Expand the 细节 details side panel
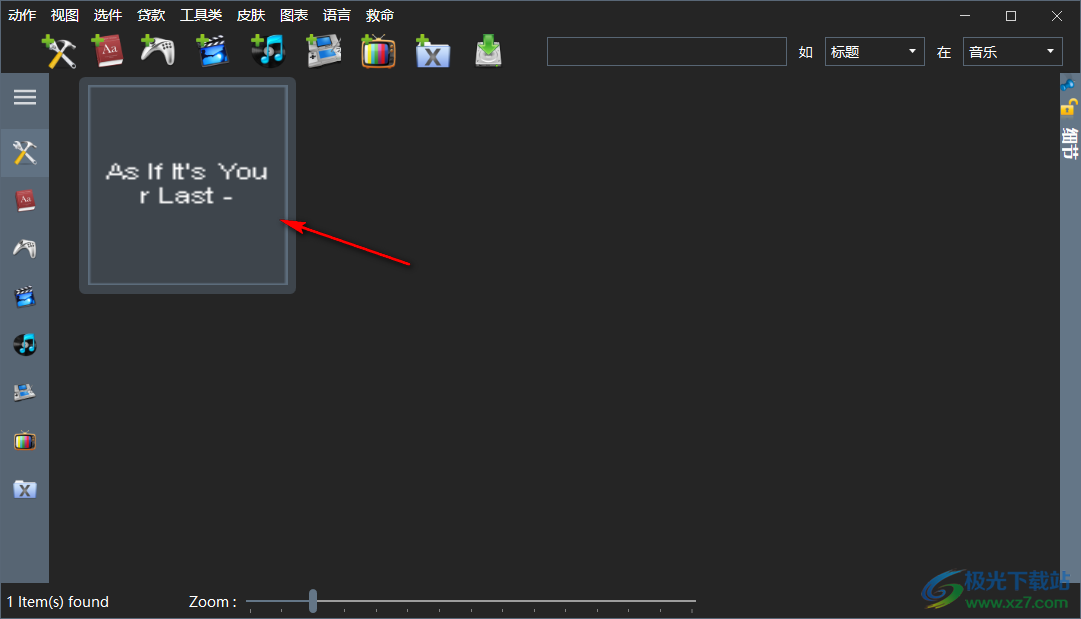The width and height of the screenshot is (1081, 619). pyautogui.click(x=1069, y=143)
